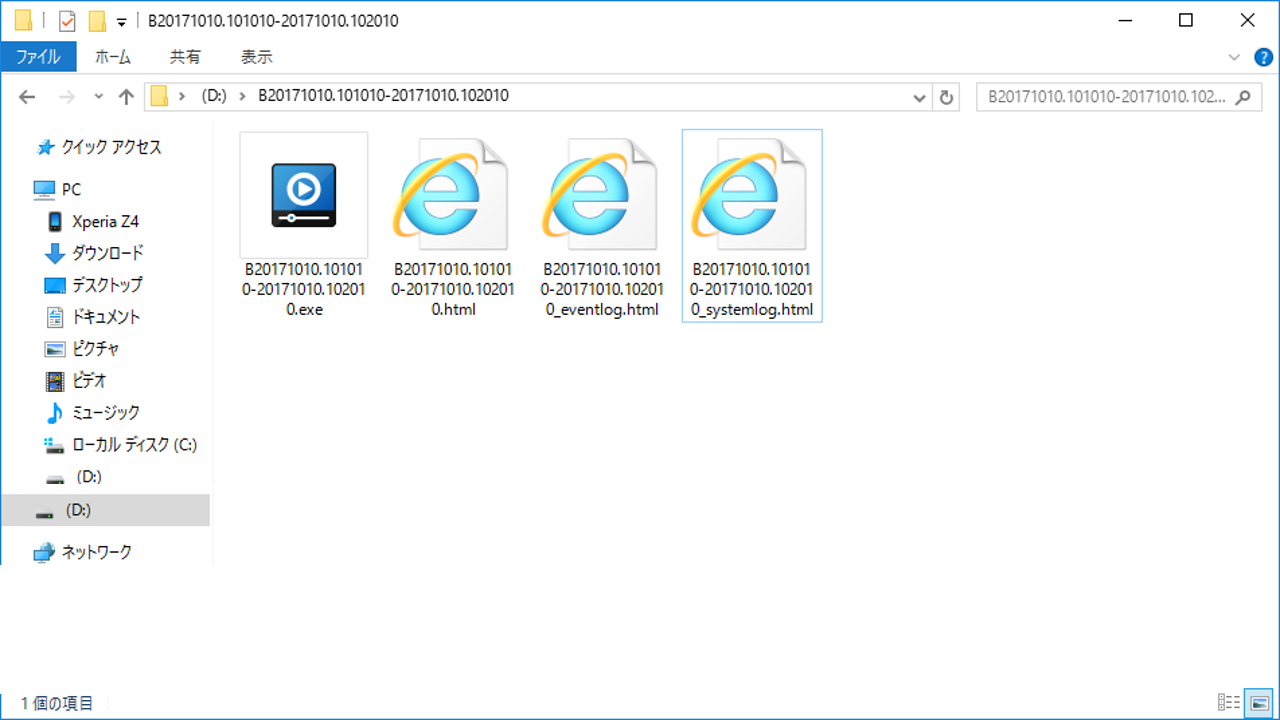The height and width of the screenshot is (720, 1280).
Task: Open ローカル ディスク (C:) in the navigation pane
Action: pos(134,445)
